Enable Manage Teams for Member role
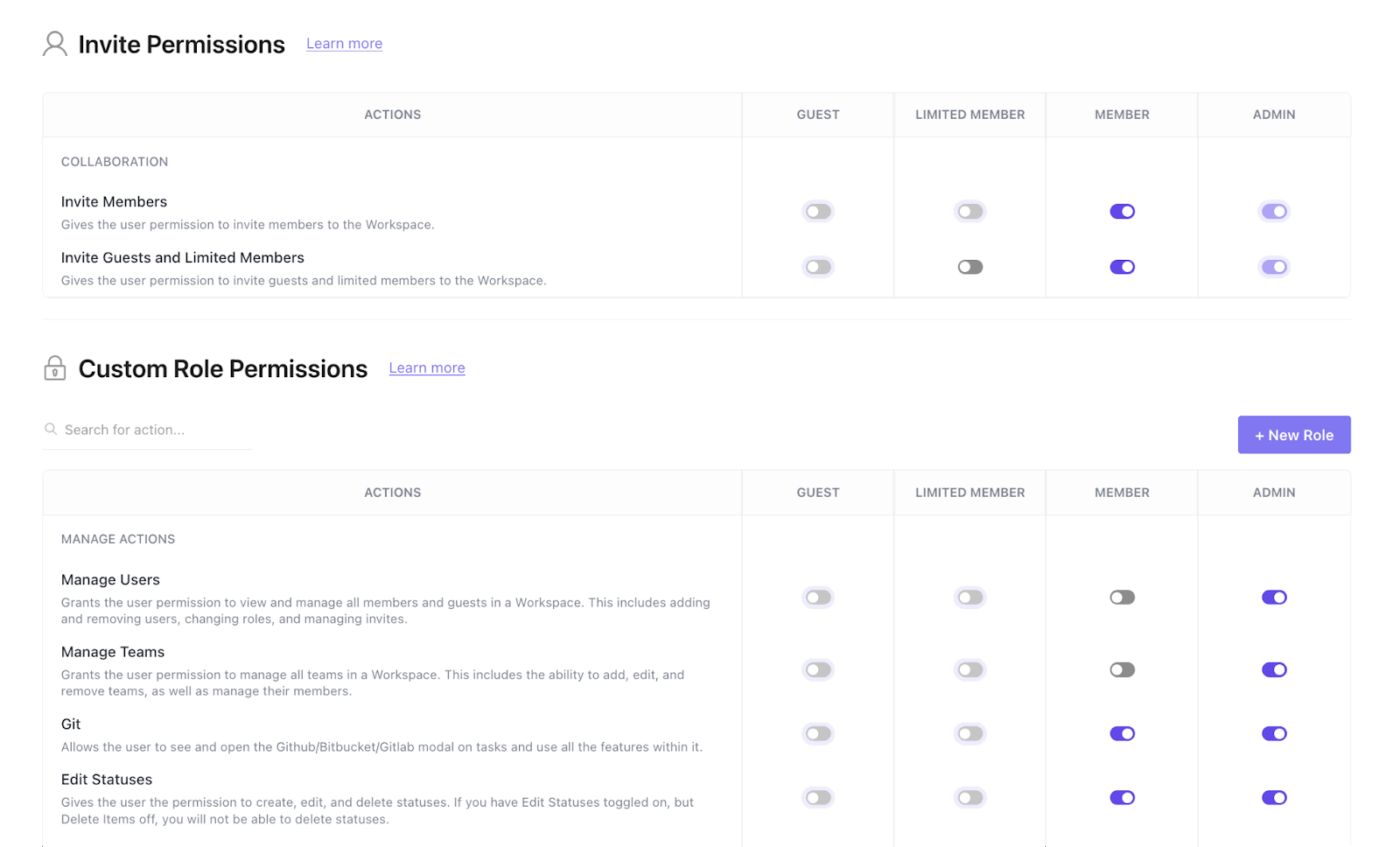 pyautogui.click(x=1122, y=670)
